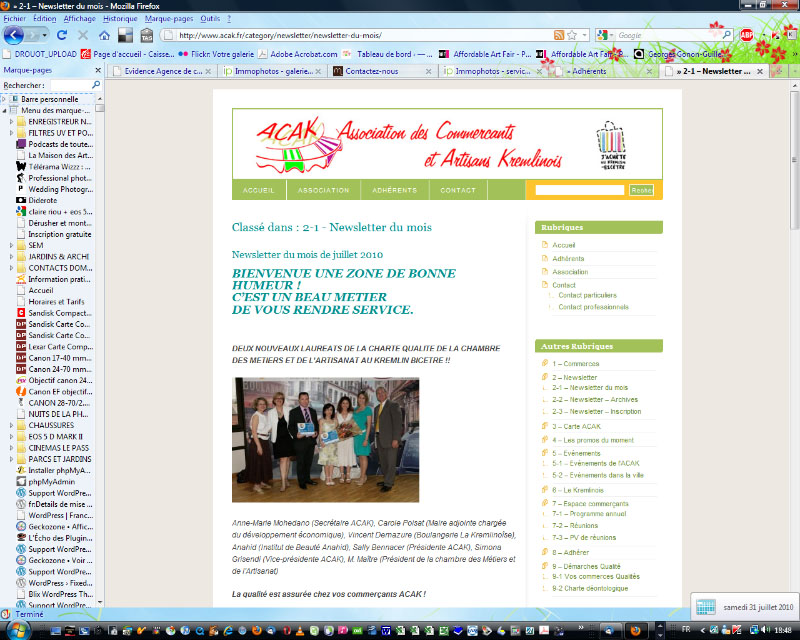The image size is (800, 640).
Task: Click the site's green search button
Action: [641, 190]
